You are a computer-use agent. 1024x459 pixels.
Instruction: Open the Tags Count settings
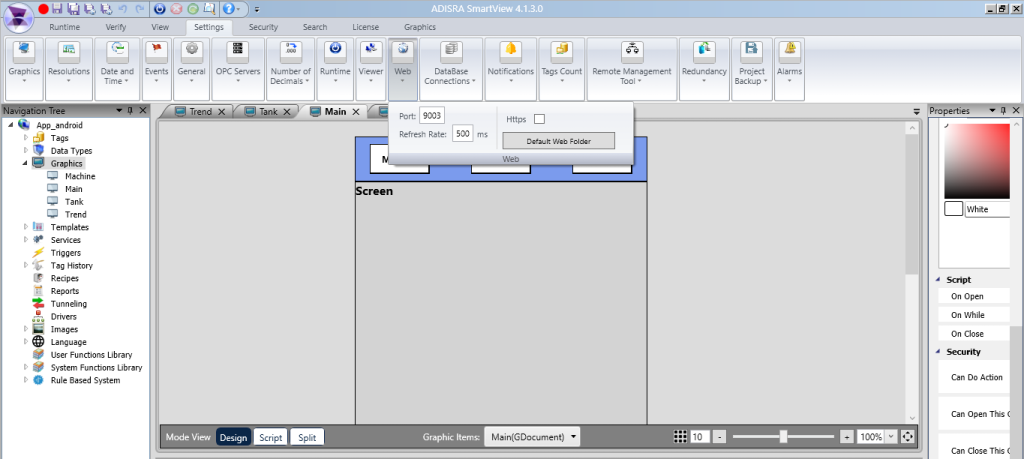(562, 69)
